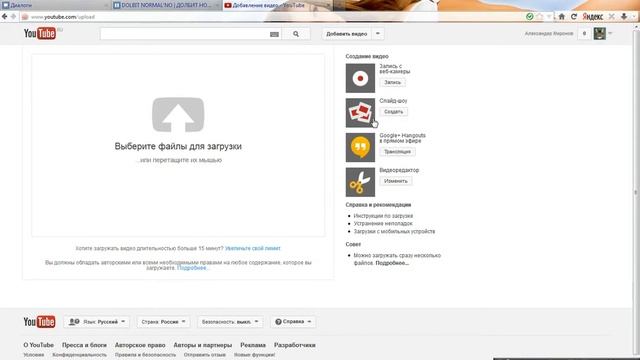
Task: Open the Безопасность: выкл. dropdown
Action: click(x=230, y=322)
